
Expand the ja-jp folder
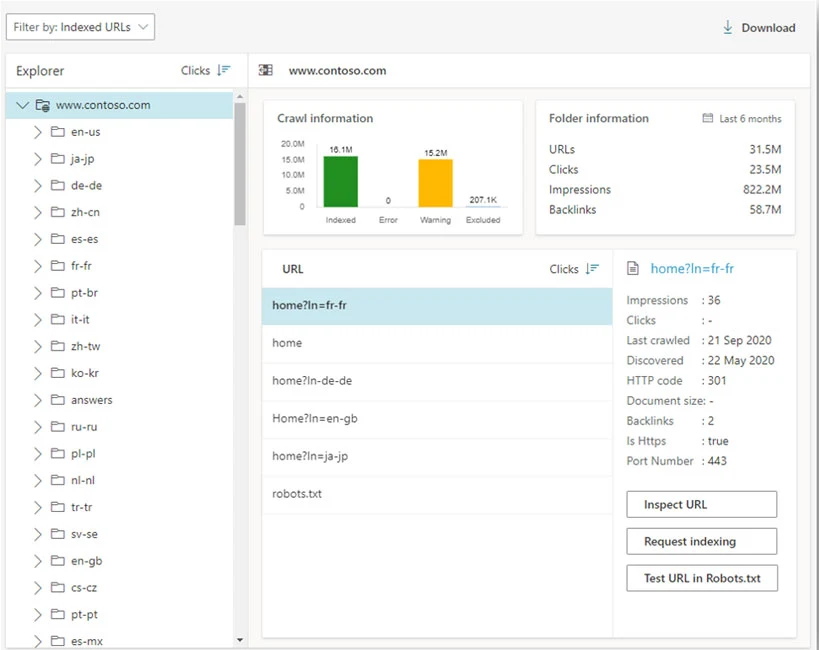click(x=37, y=159)
